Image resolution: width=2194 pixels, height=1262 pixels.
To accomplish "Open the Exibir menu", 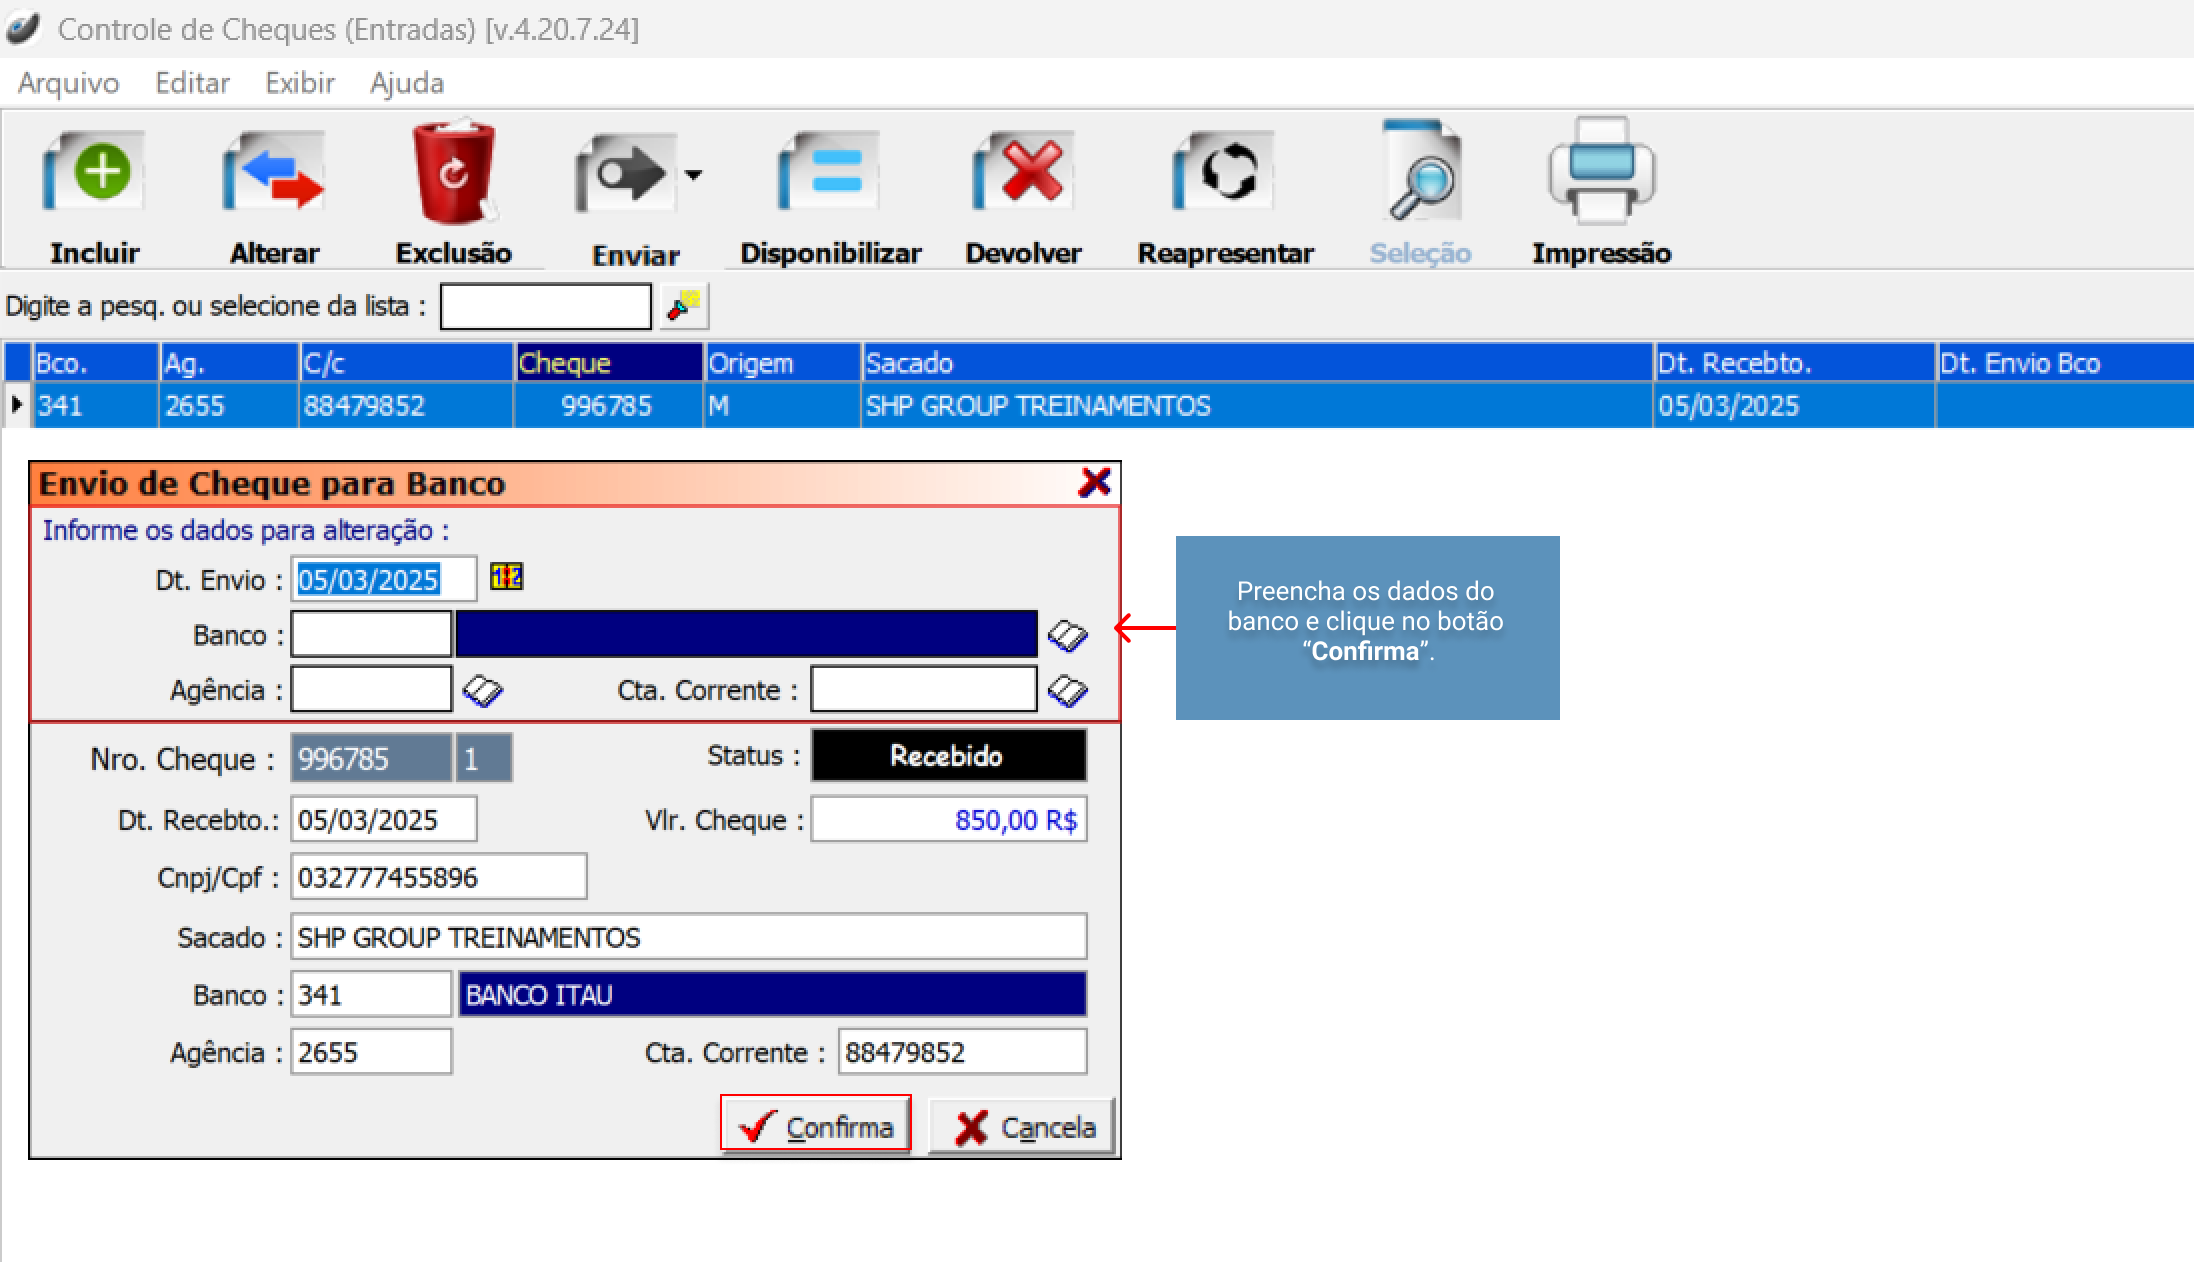I will pos(299,83).
